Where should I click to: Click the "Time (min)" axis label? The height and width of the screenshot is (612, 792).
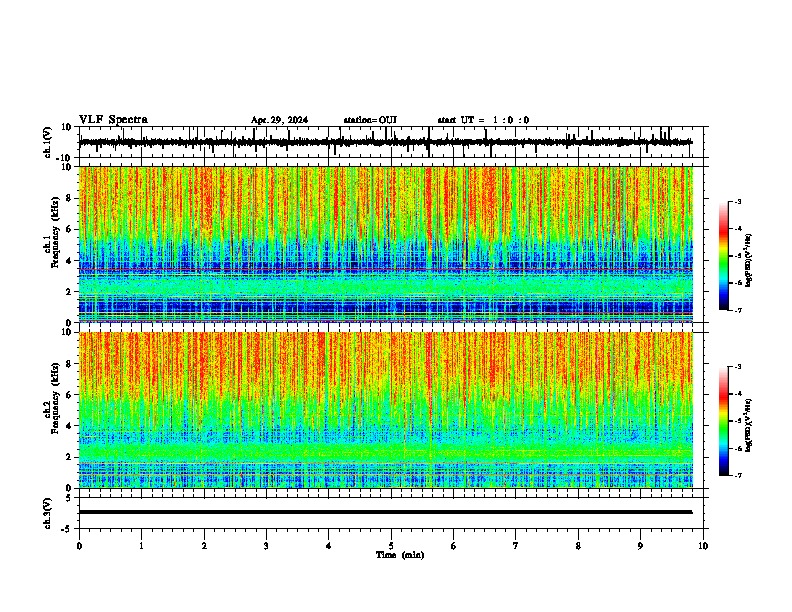[x=400, y=555]
